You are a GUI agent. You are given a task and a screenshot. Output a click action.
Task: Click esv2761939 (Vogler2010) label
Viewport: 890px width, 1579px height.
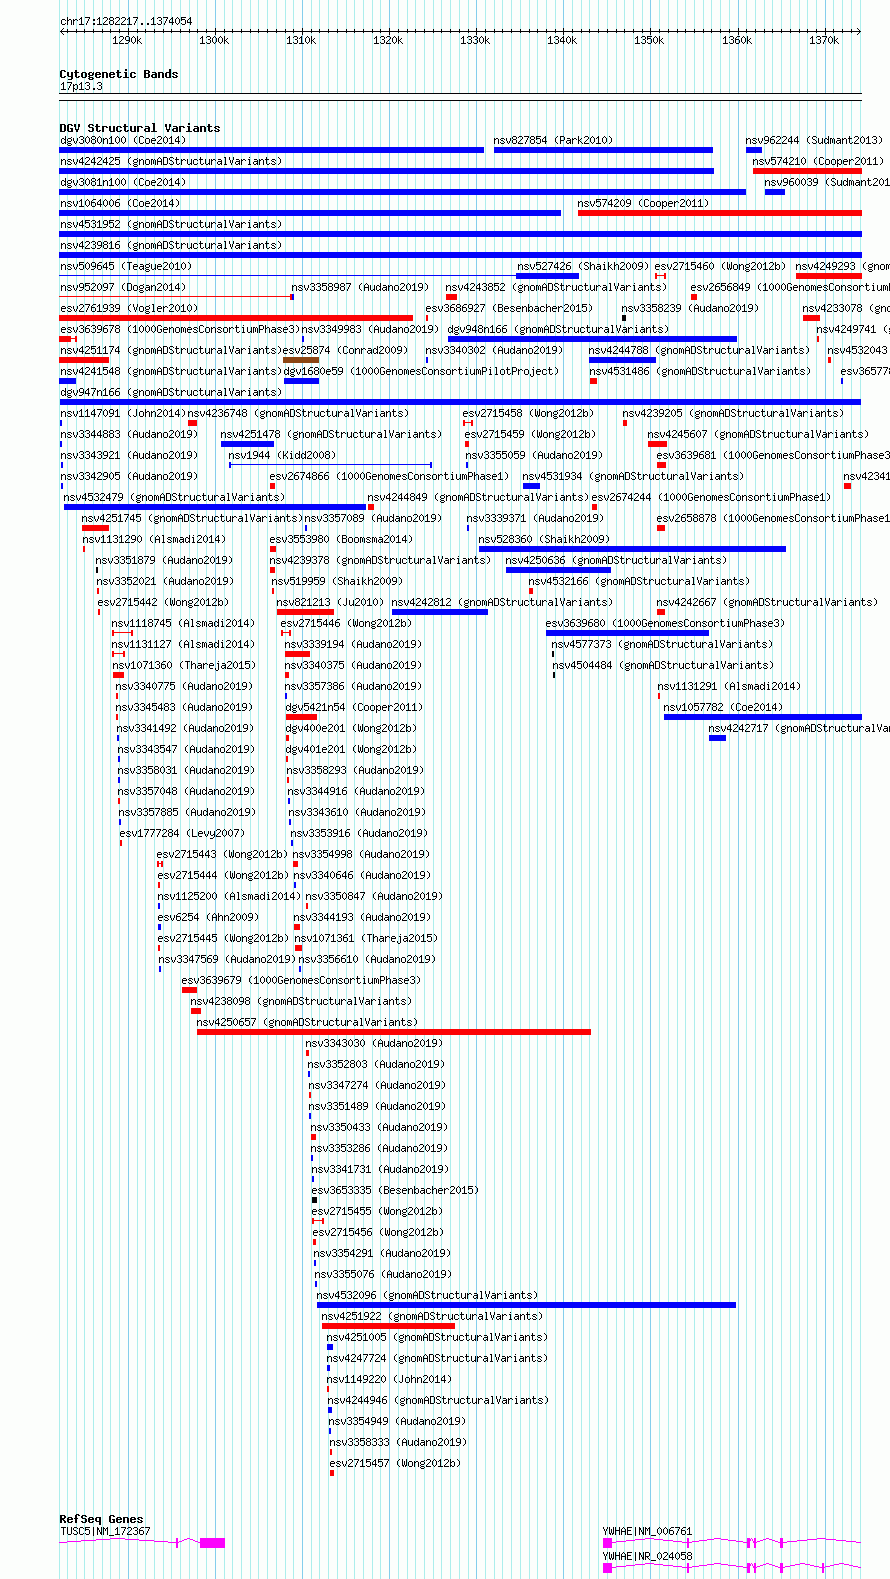[129, 308]
